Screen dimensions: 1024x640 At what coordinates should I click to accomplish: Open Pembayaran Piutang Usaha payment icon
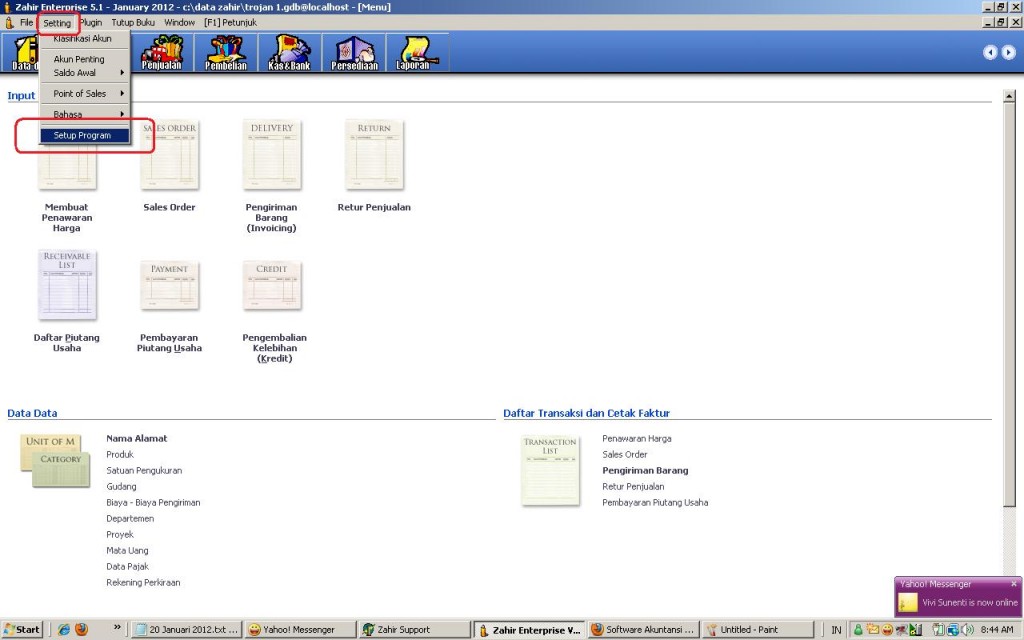pyautogui.click(x=169, y=287)
